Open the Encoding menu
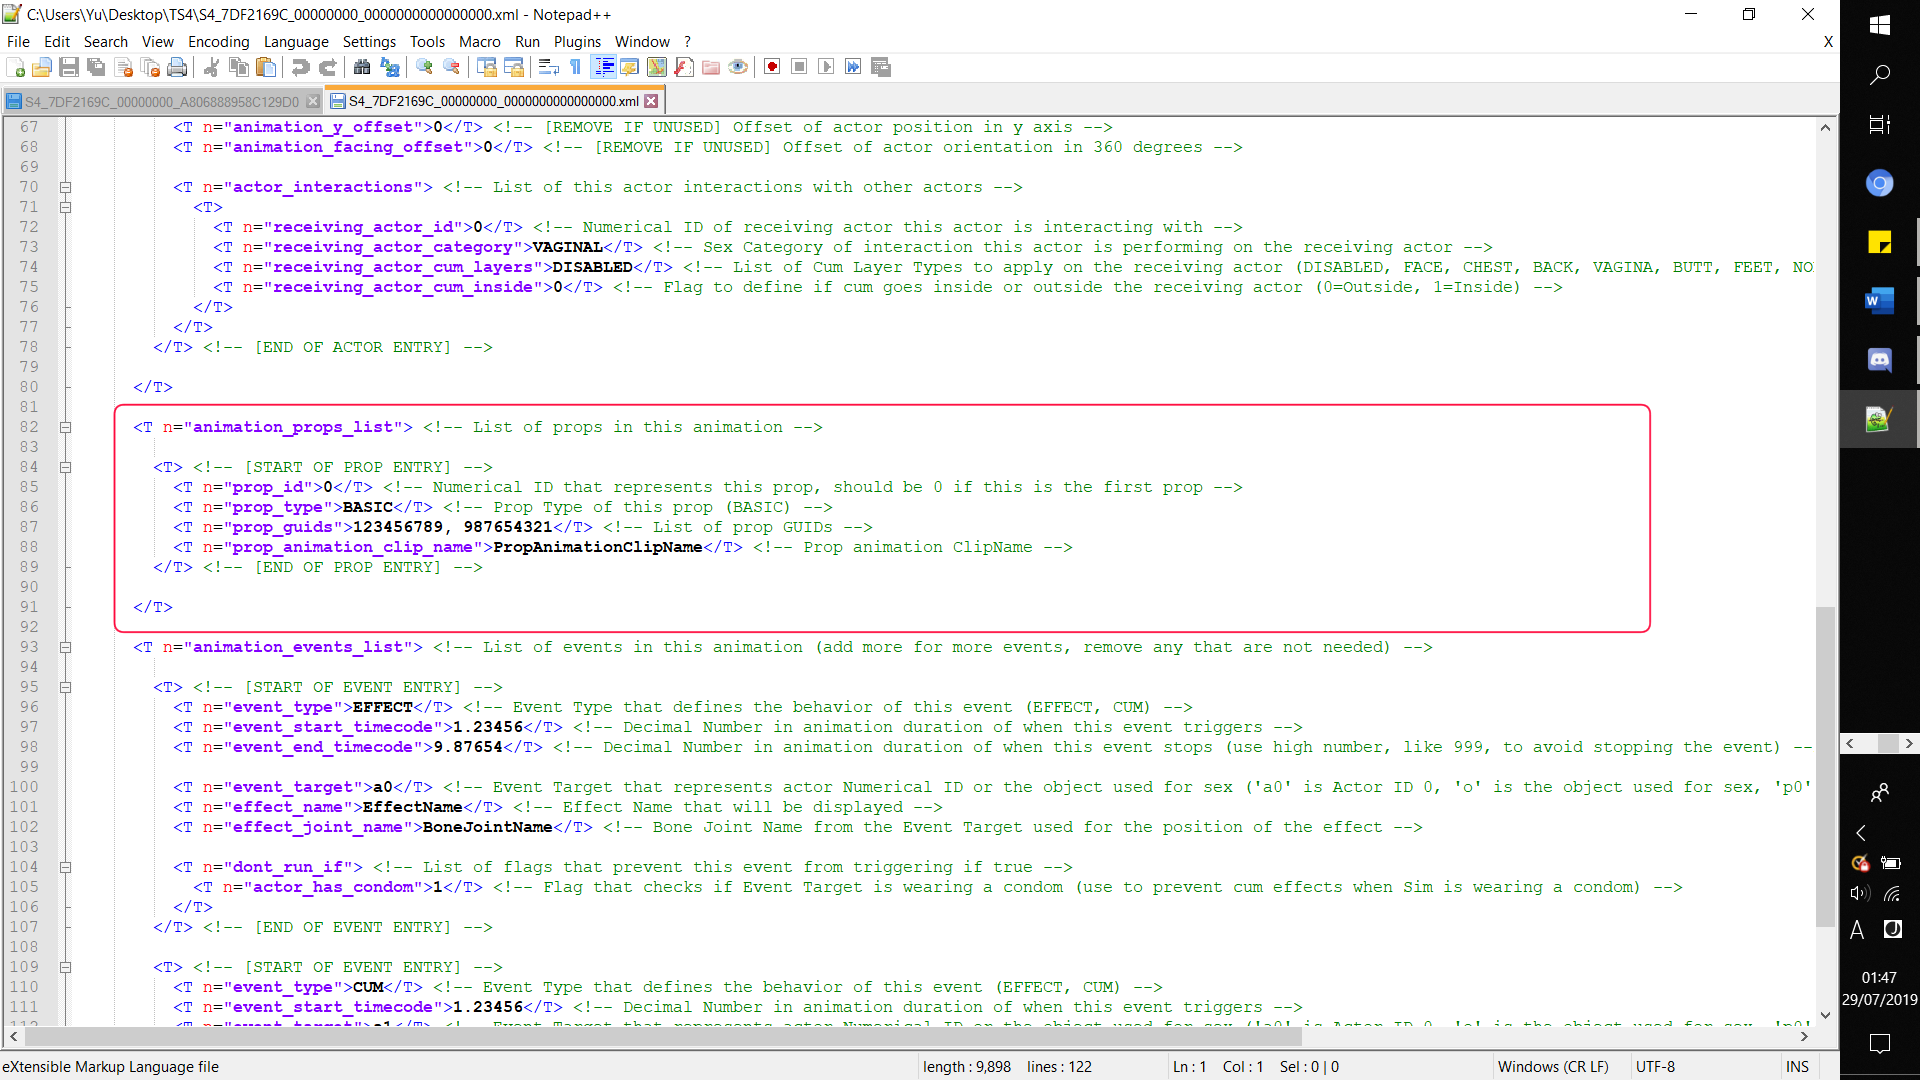The height and width of the screenshot is (1080, 1920). tap(218, 42)
